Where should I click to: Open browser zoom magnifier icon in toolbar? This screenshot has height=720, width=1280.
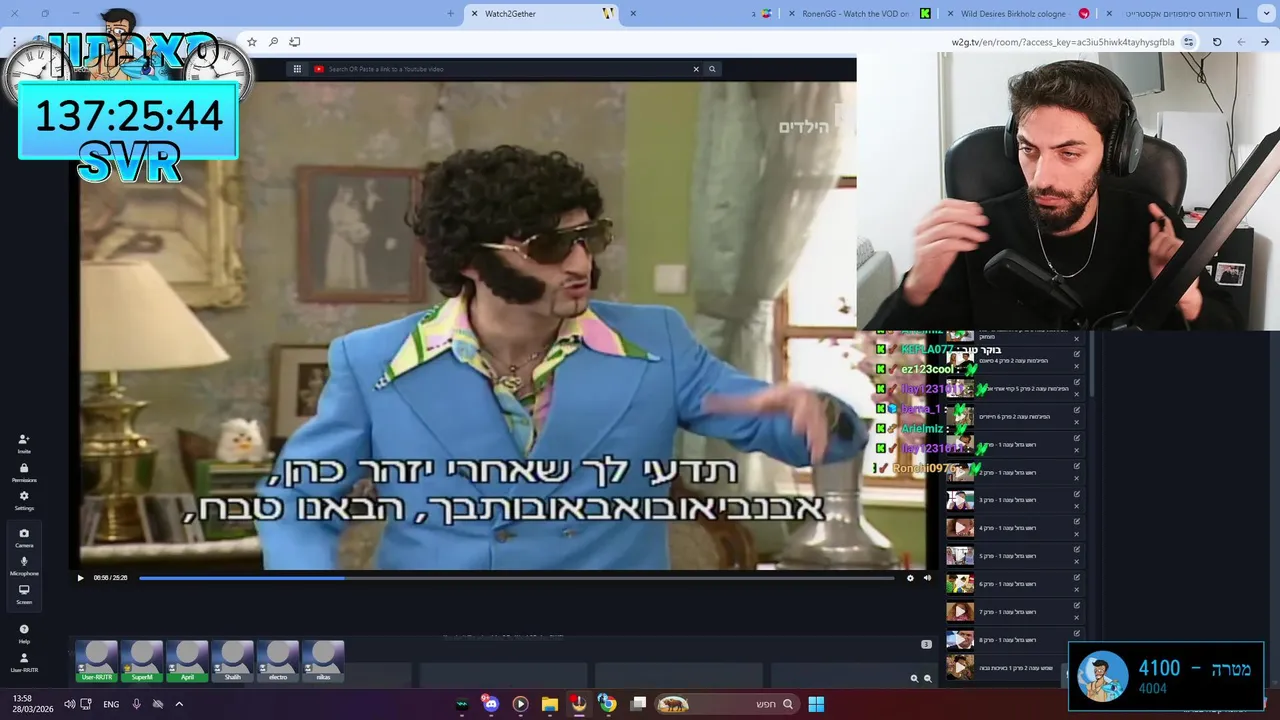tap(273, 42)
